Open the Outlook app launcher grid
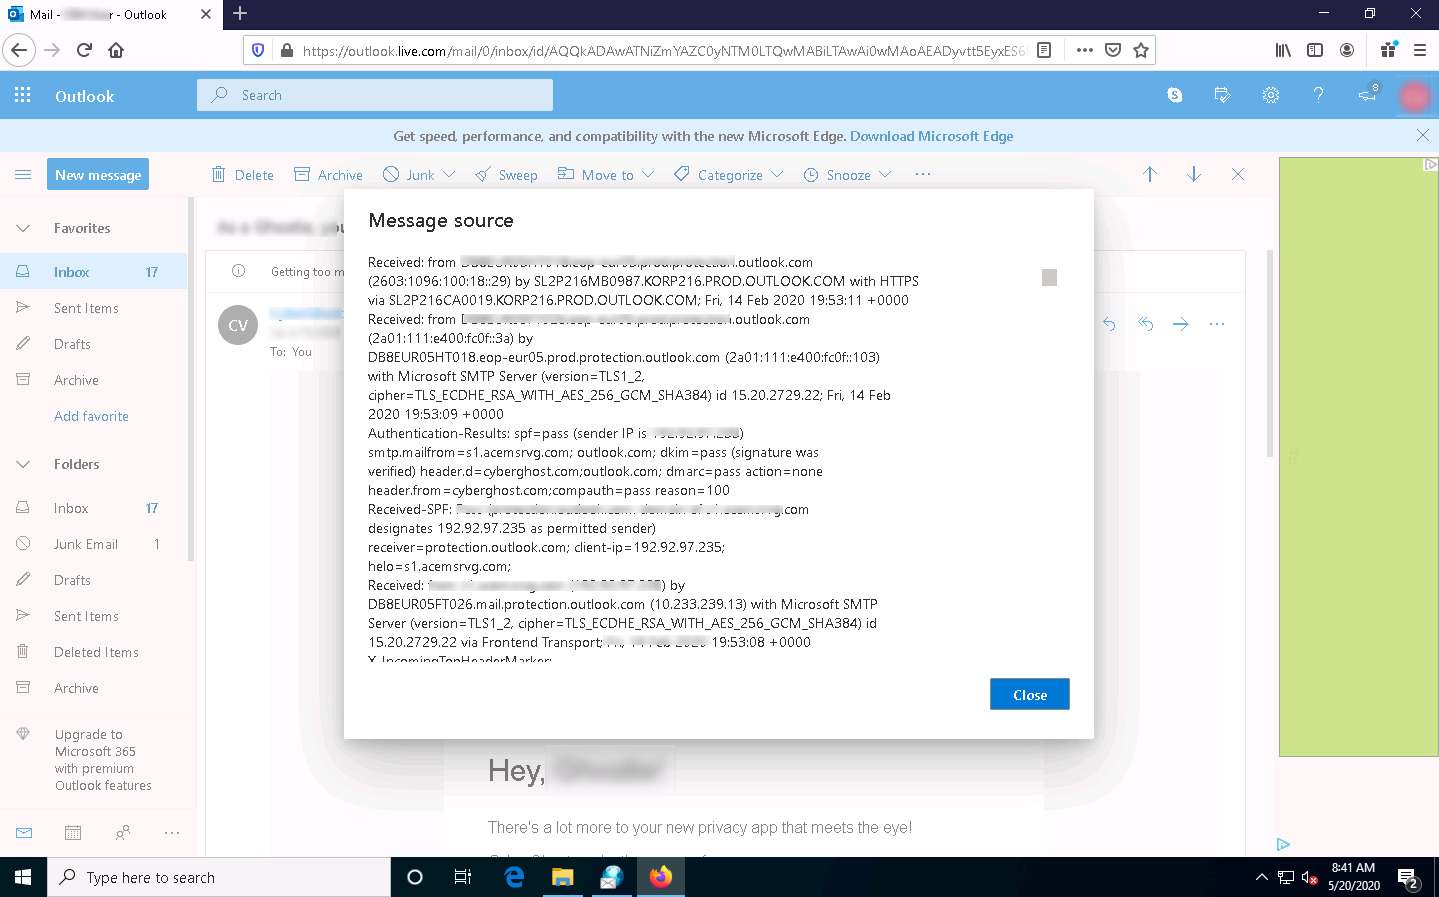 (23, 95)
